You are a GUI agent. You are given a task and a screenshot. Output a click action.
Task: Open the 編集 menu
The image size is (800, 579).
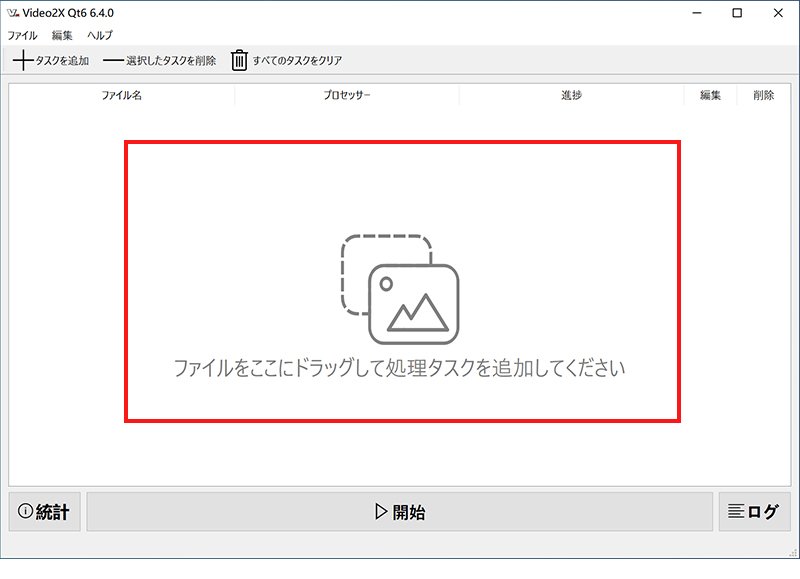[x=62, y=35]
